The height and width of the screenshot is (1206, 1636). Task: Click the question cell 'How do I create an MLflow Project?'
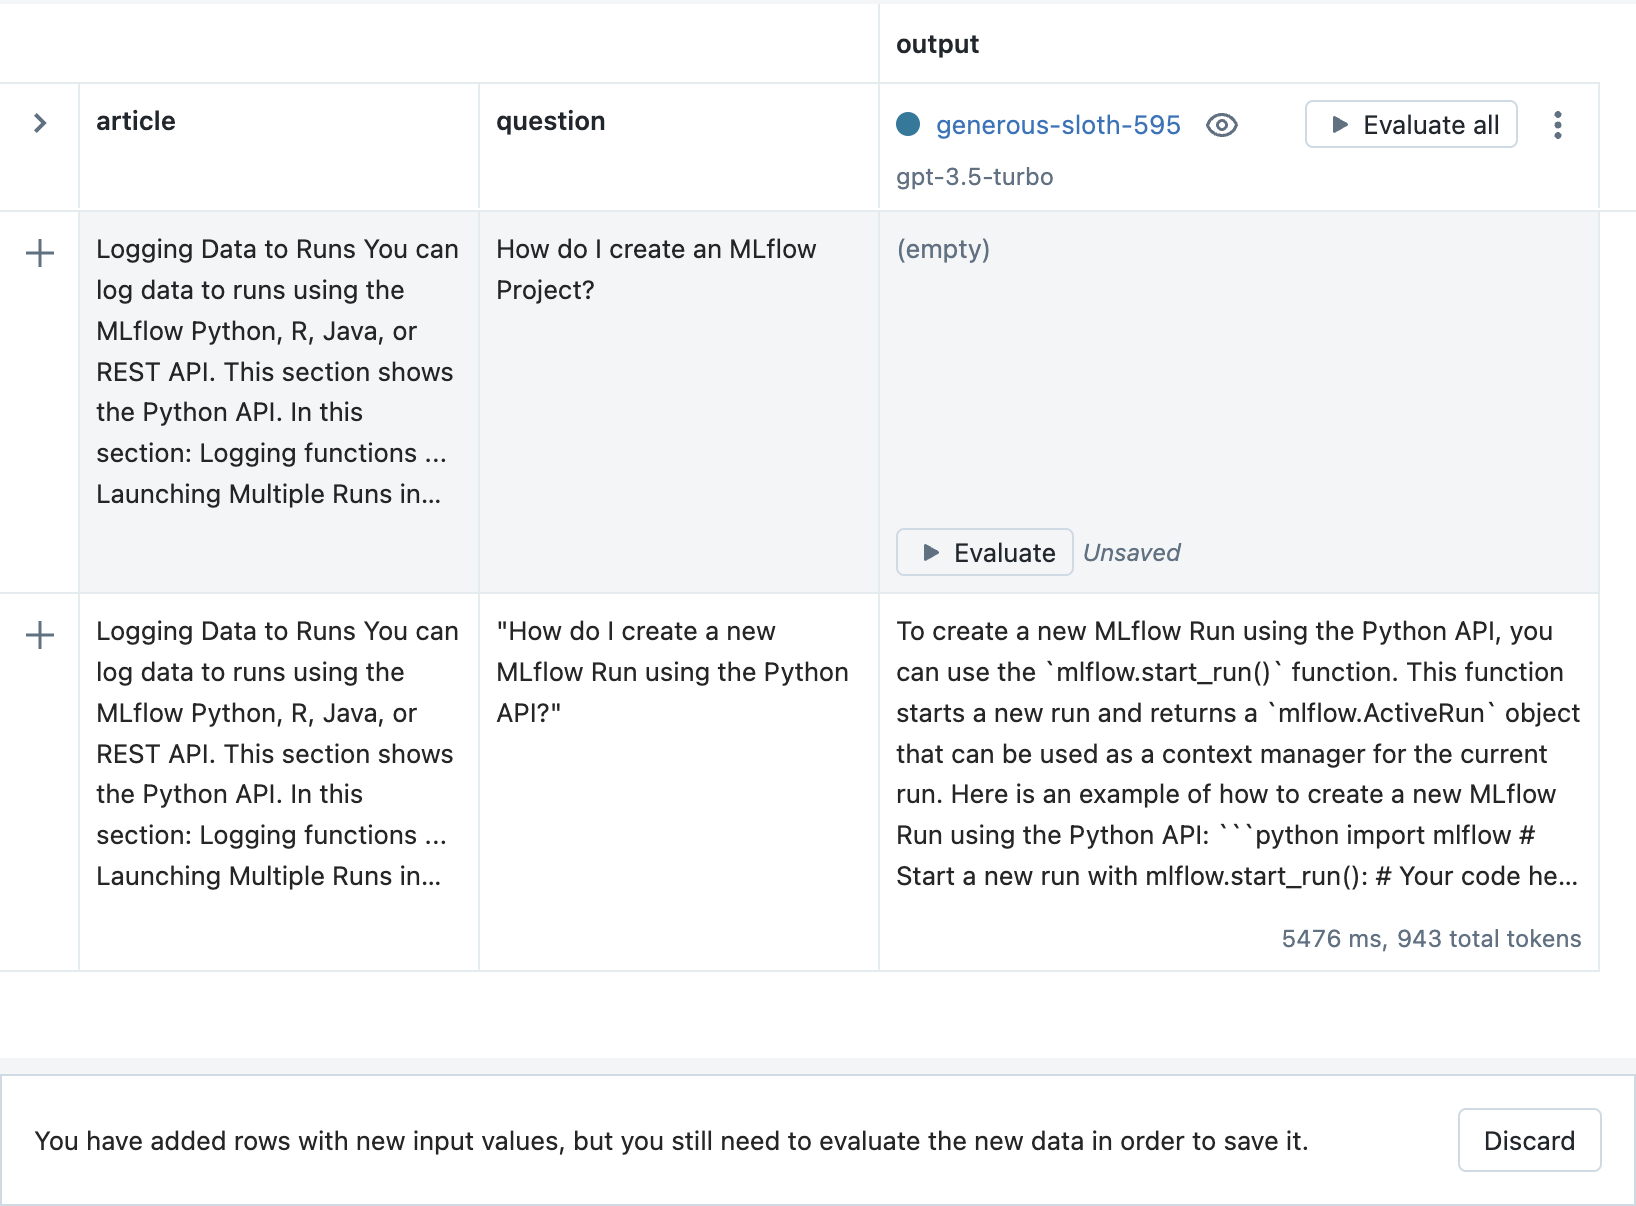(656, 270)
